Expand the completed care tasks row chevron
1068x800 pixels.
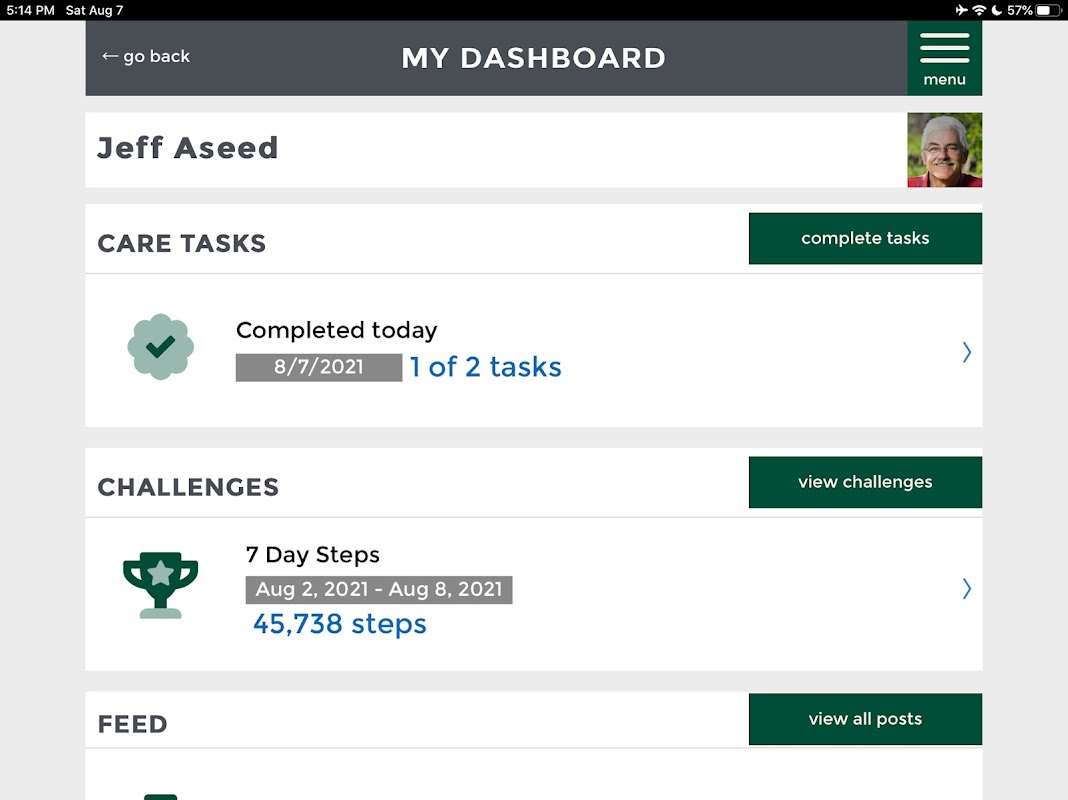point(966,352)
